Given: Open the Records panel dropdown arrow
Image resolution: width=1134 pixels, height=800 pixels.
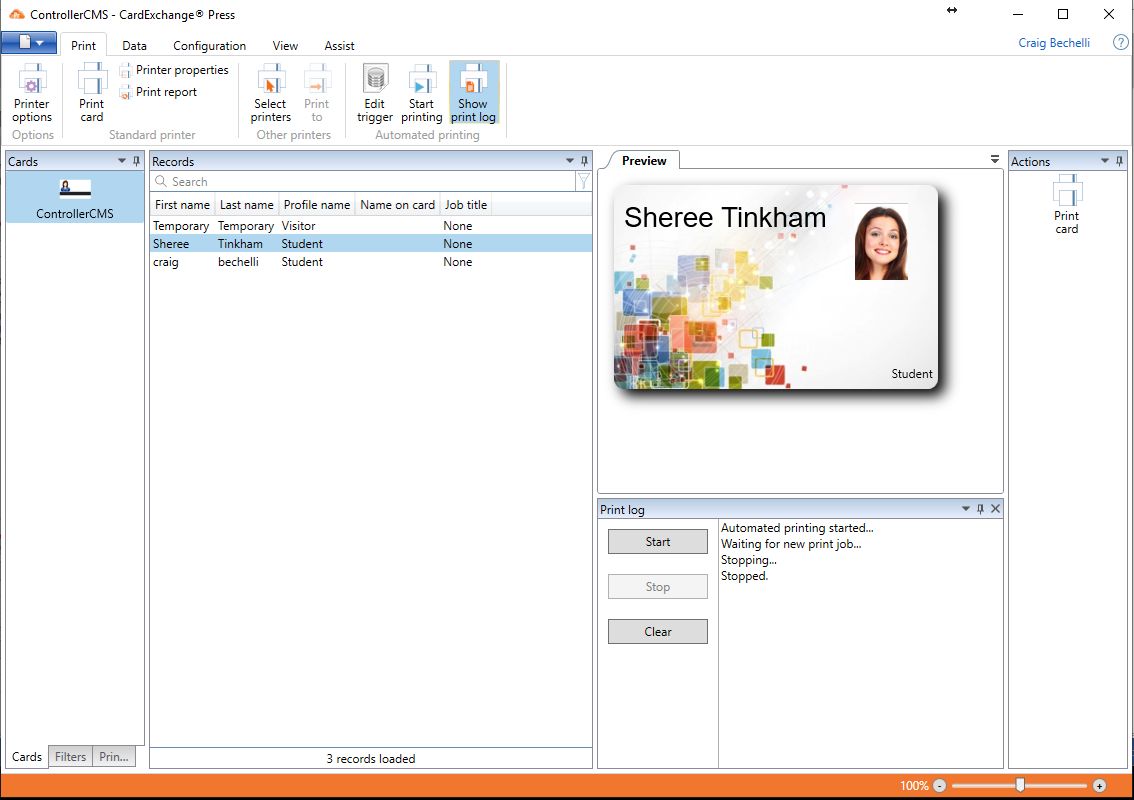Looking at the screenshot, I should [x=570, y=161].
